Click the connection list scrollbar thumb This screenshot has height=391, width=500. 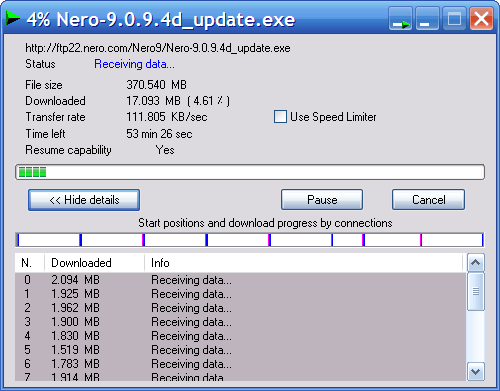coord(476,292)
